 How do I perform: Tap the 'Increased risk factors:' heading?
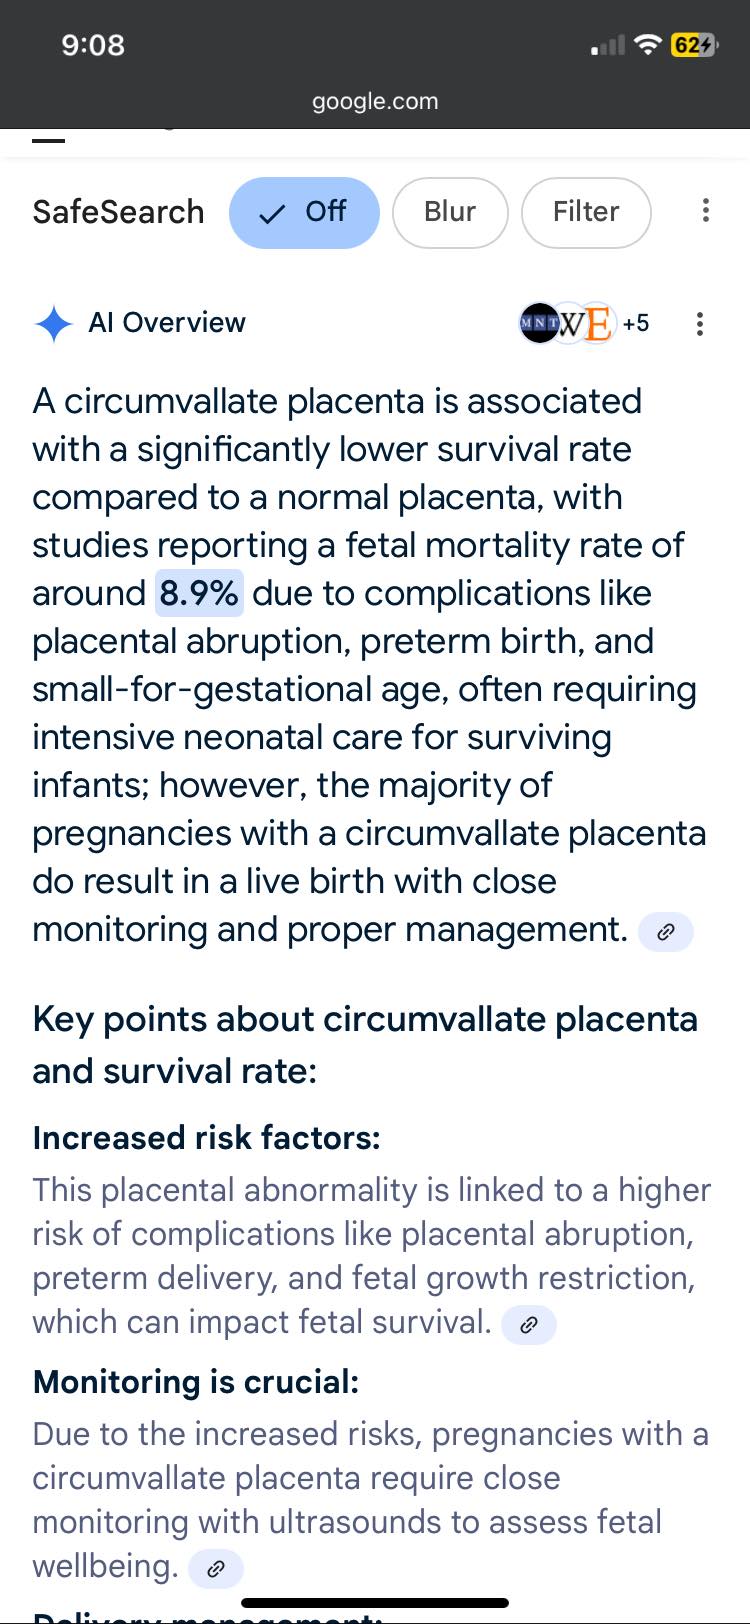(207, 1138)
